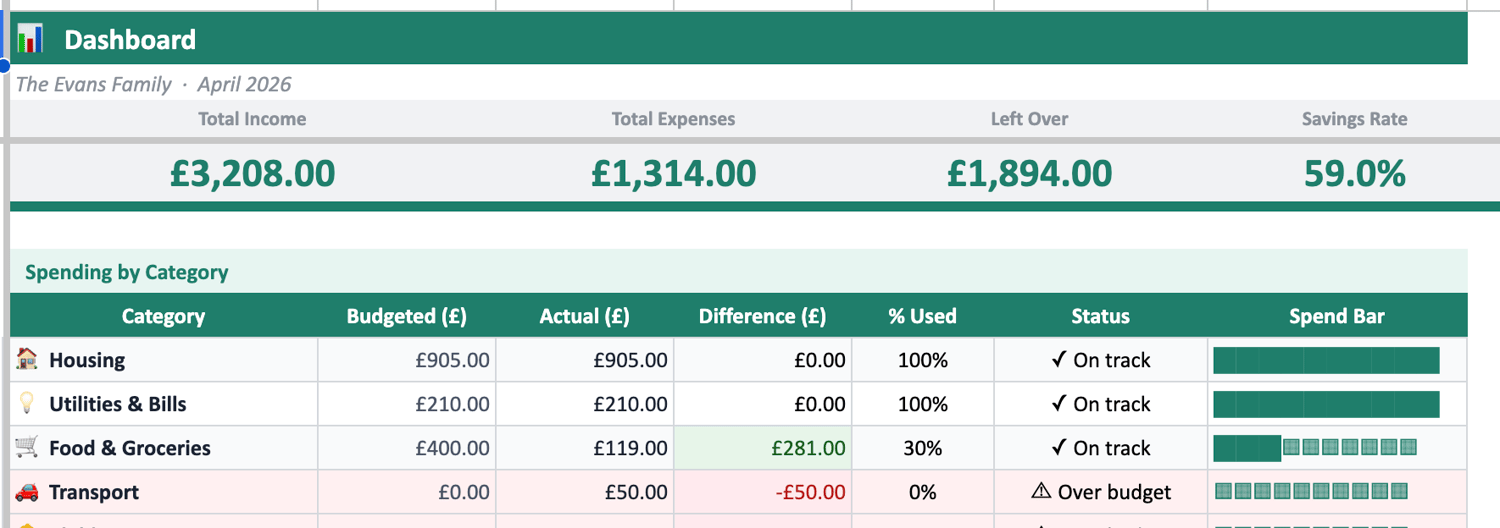Click the Left Over £1,894.00 value
Image resolution: width=1500 pixels, height=528 pixels.
point(1029,173)
